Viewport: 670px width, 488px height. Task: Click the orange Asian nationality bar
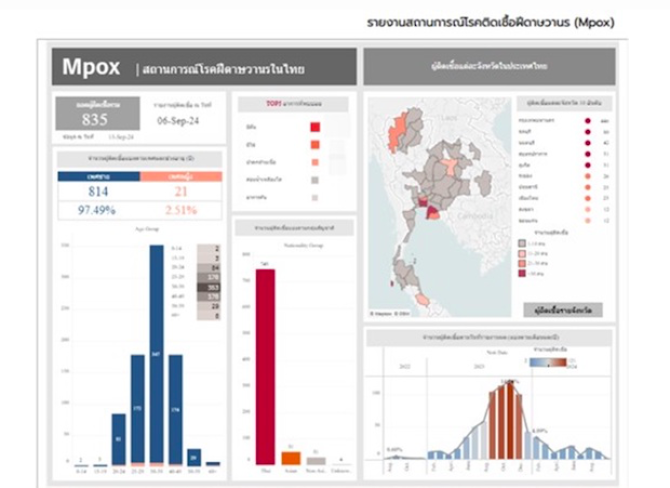click(291, 458)
